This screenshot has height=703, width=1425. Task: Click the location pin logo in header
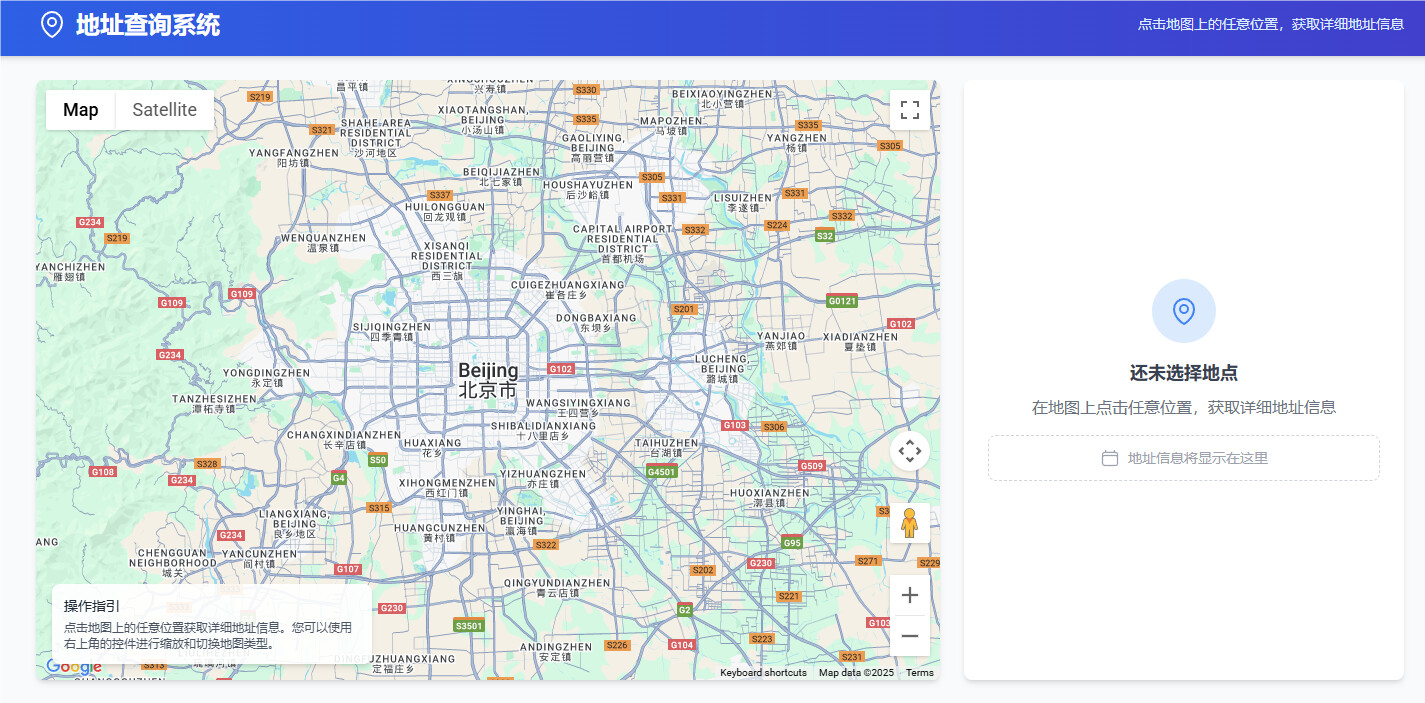[52, 25]
